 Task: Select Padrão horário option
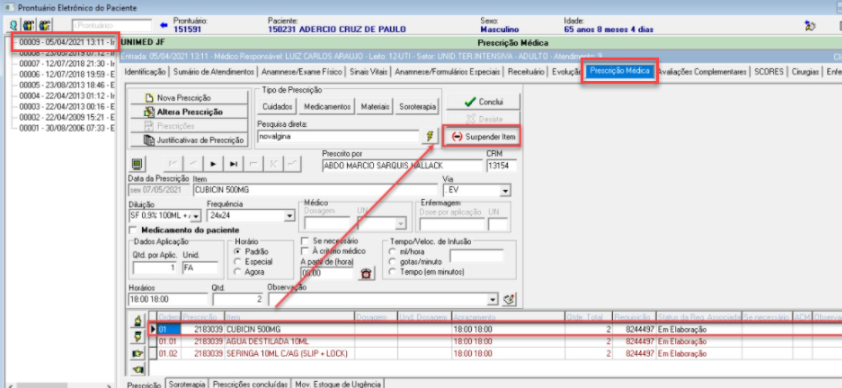(238, 251)
